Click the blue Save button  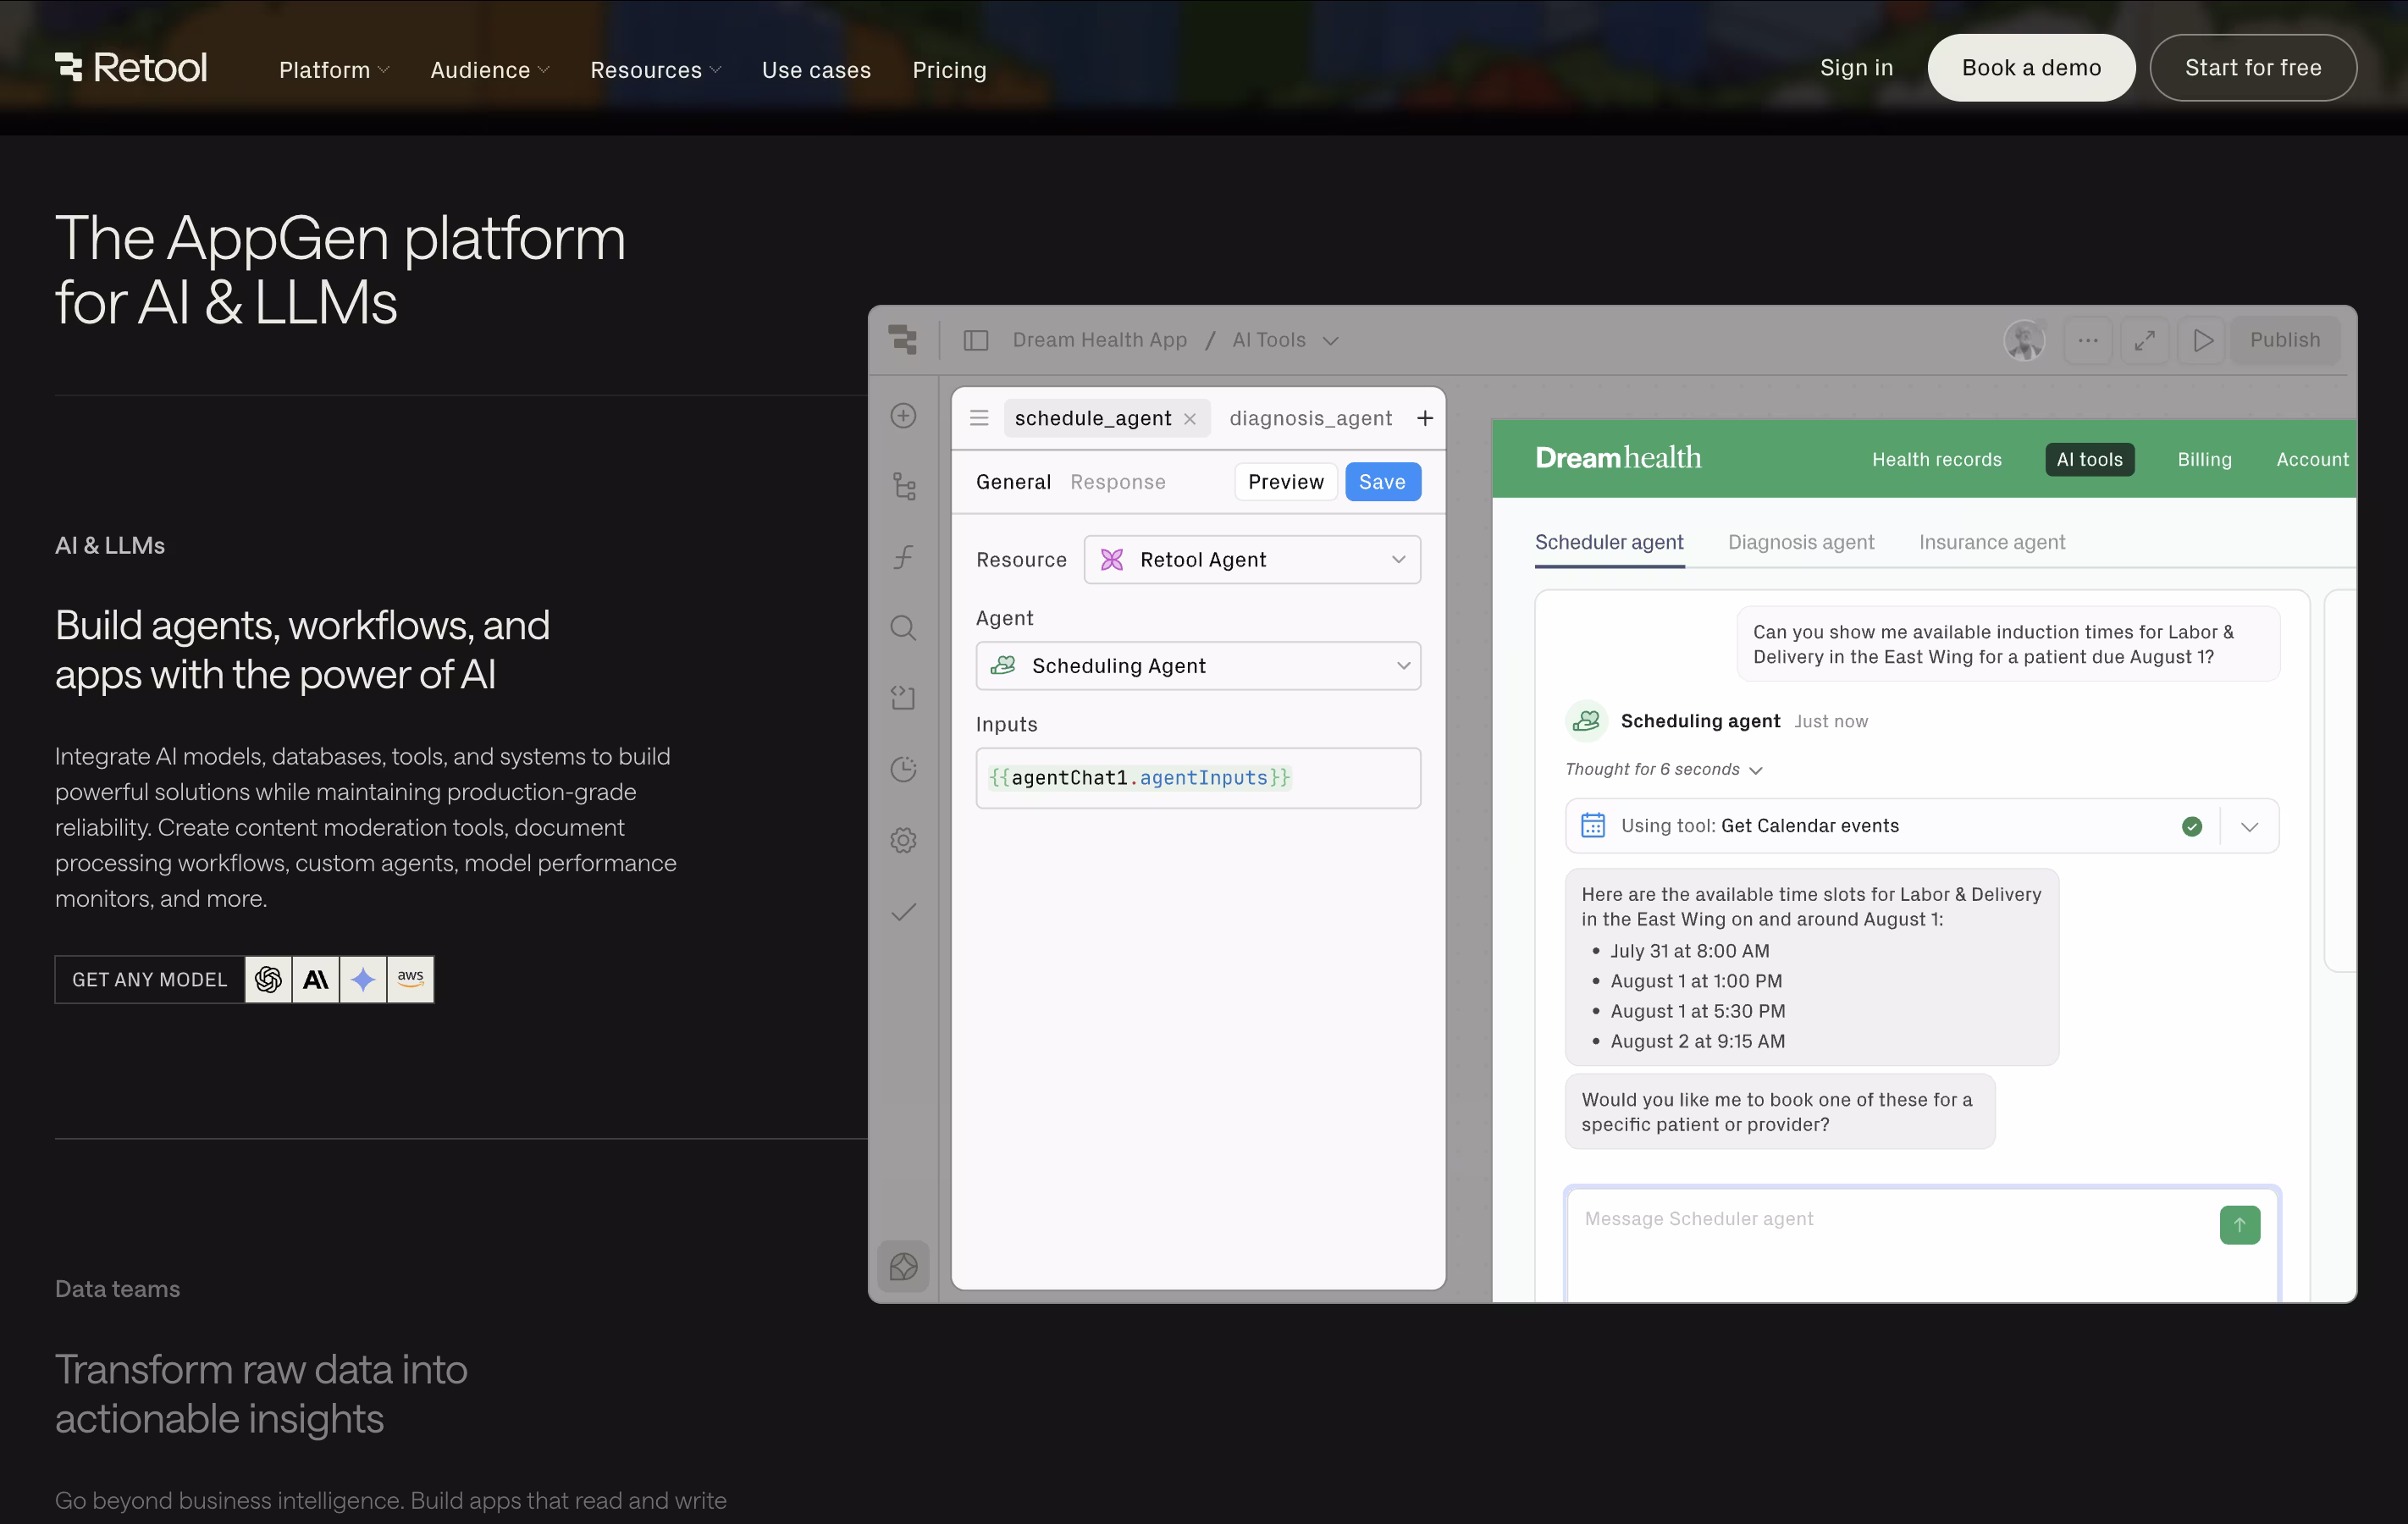click(x=1382, y=482)
